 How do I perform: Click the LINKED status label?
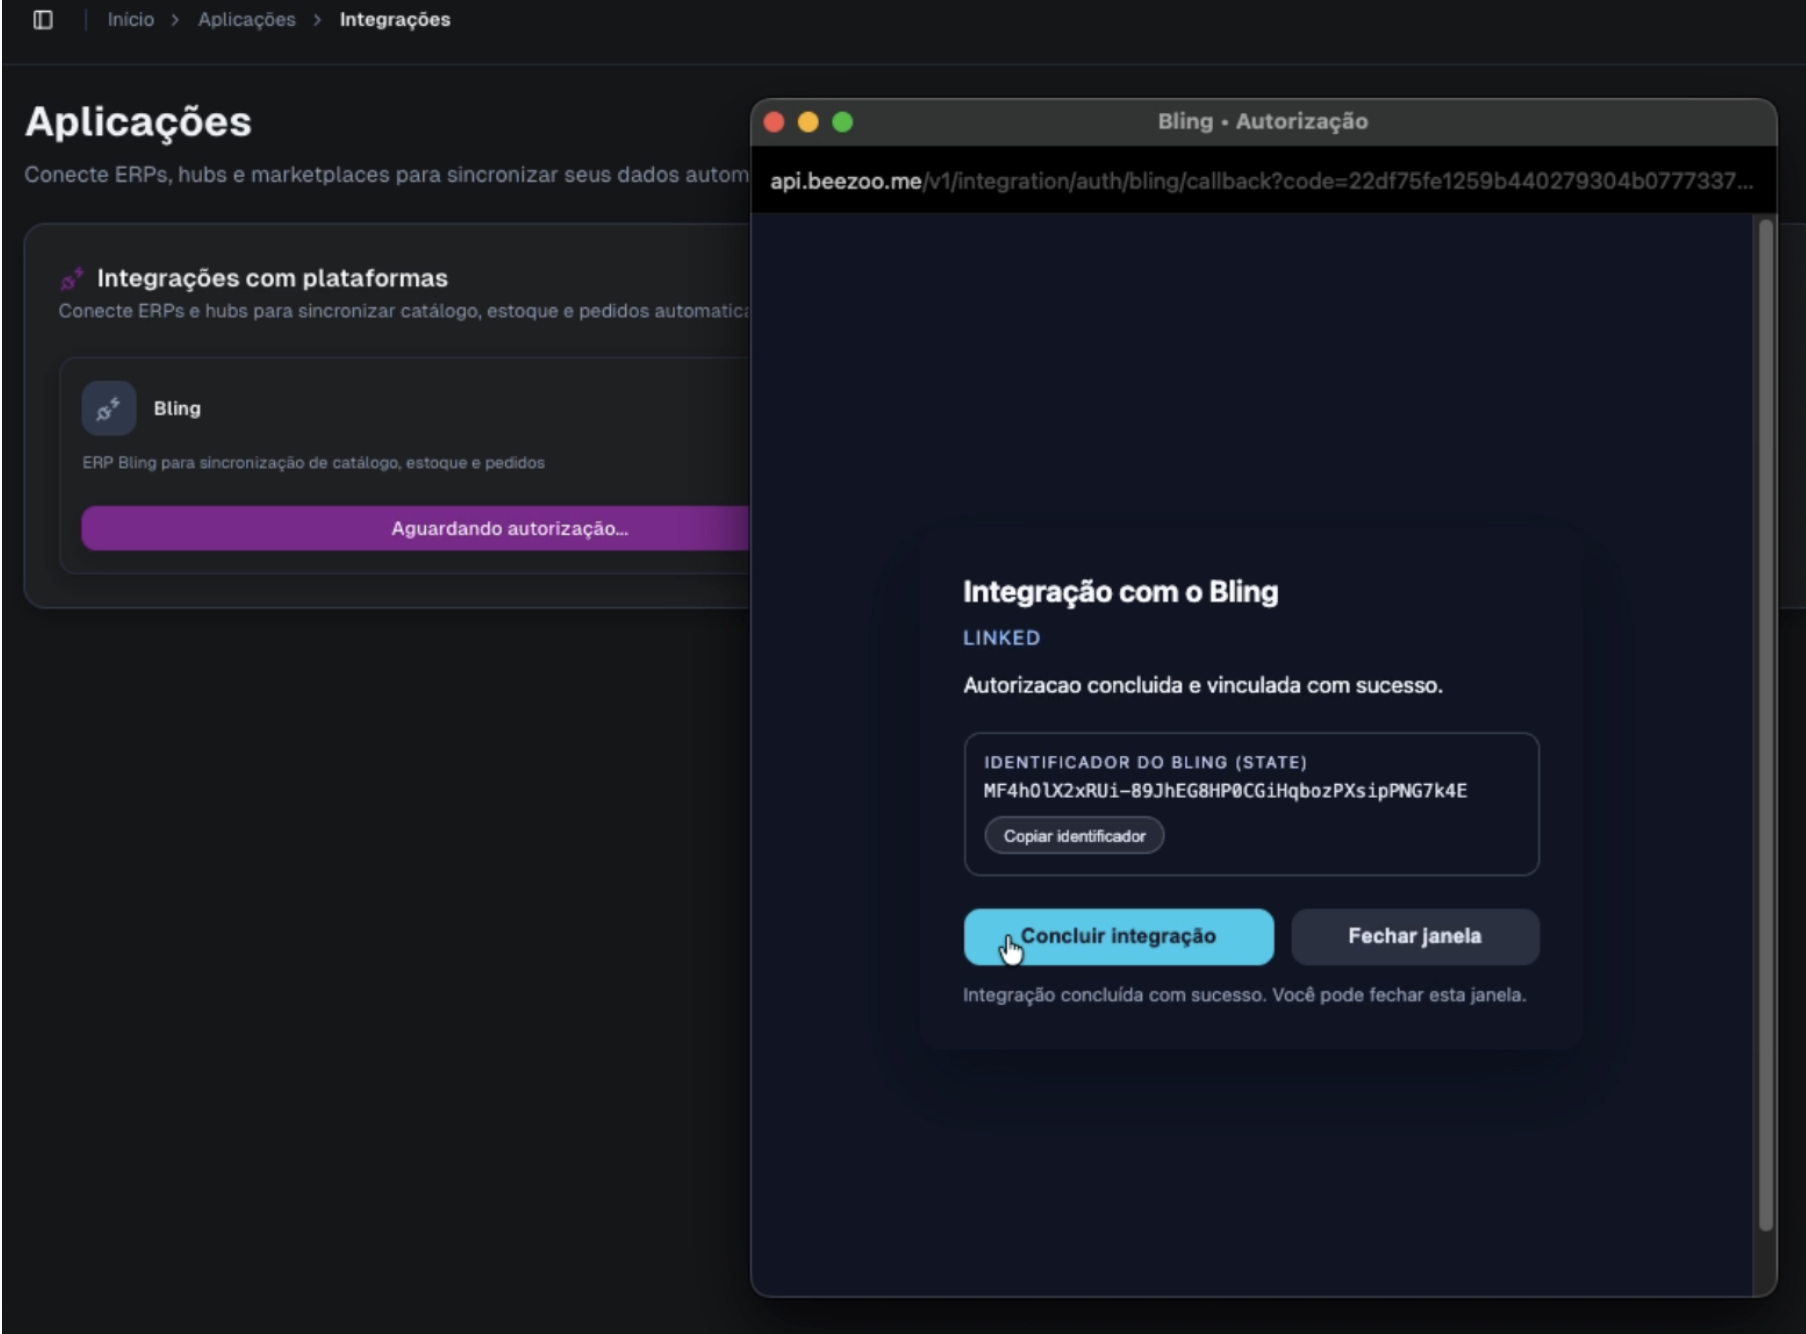(x=1001, y=638)
